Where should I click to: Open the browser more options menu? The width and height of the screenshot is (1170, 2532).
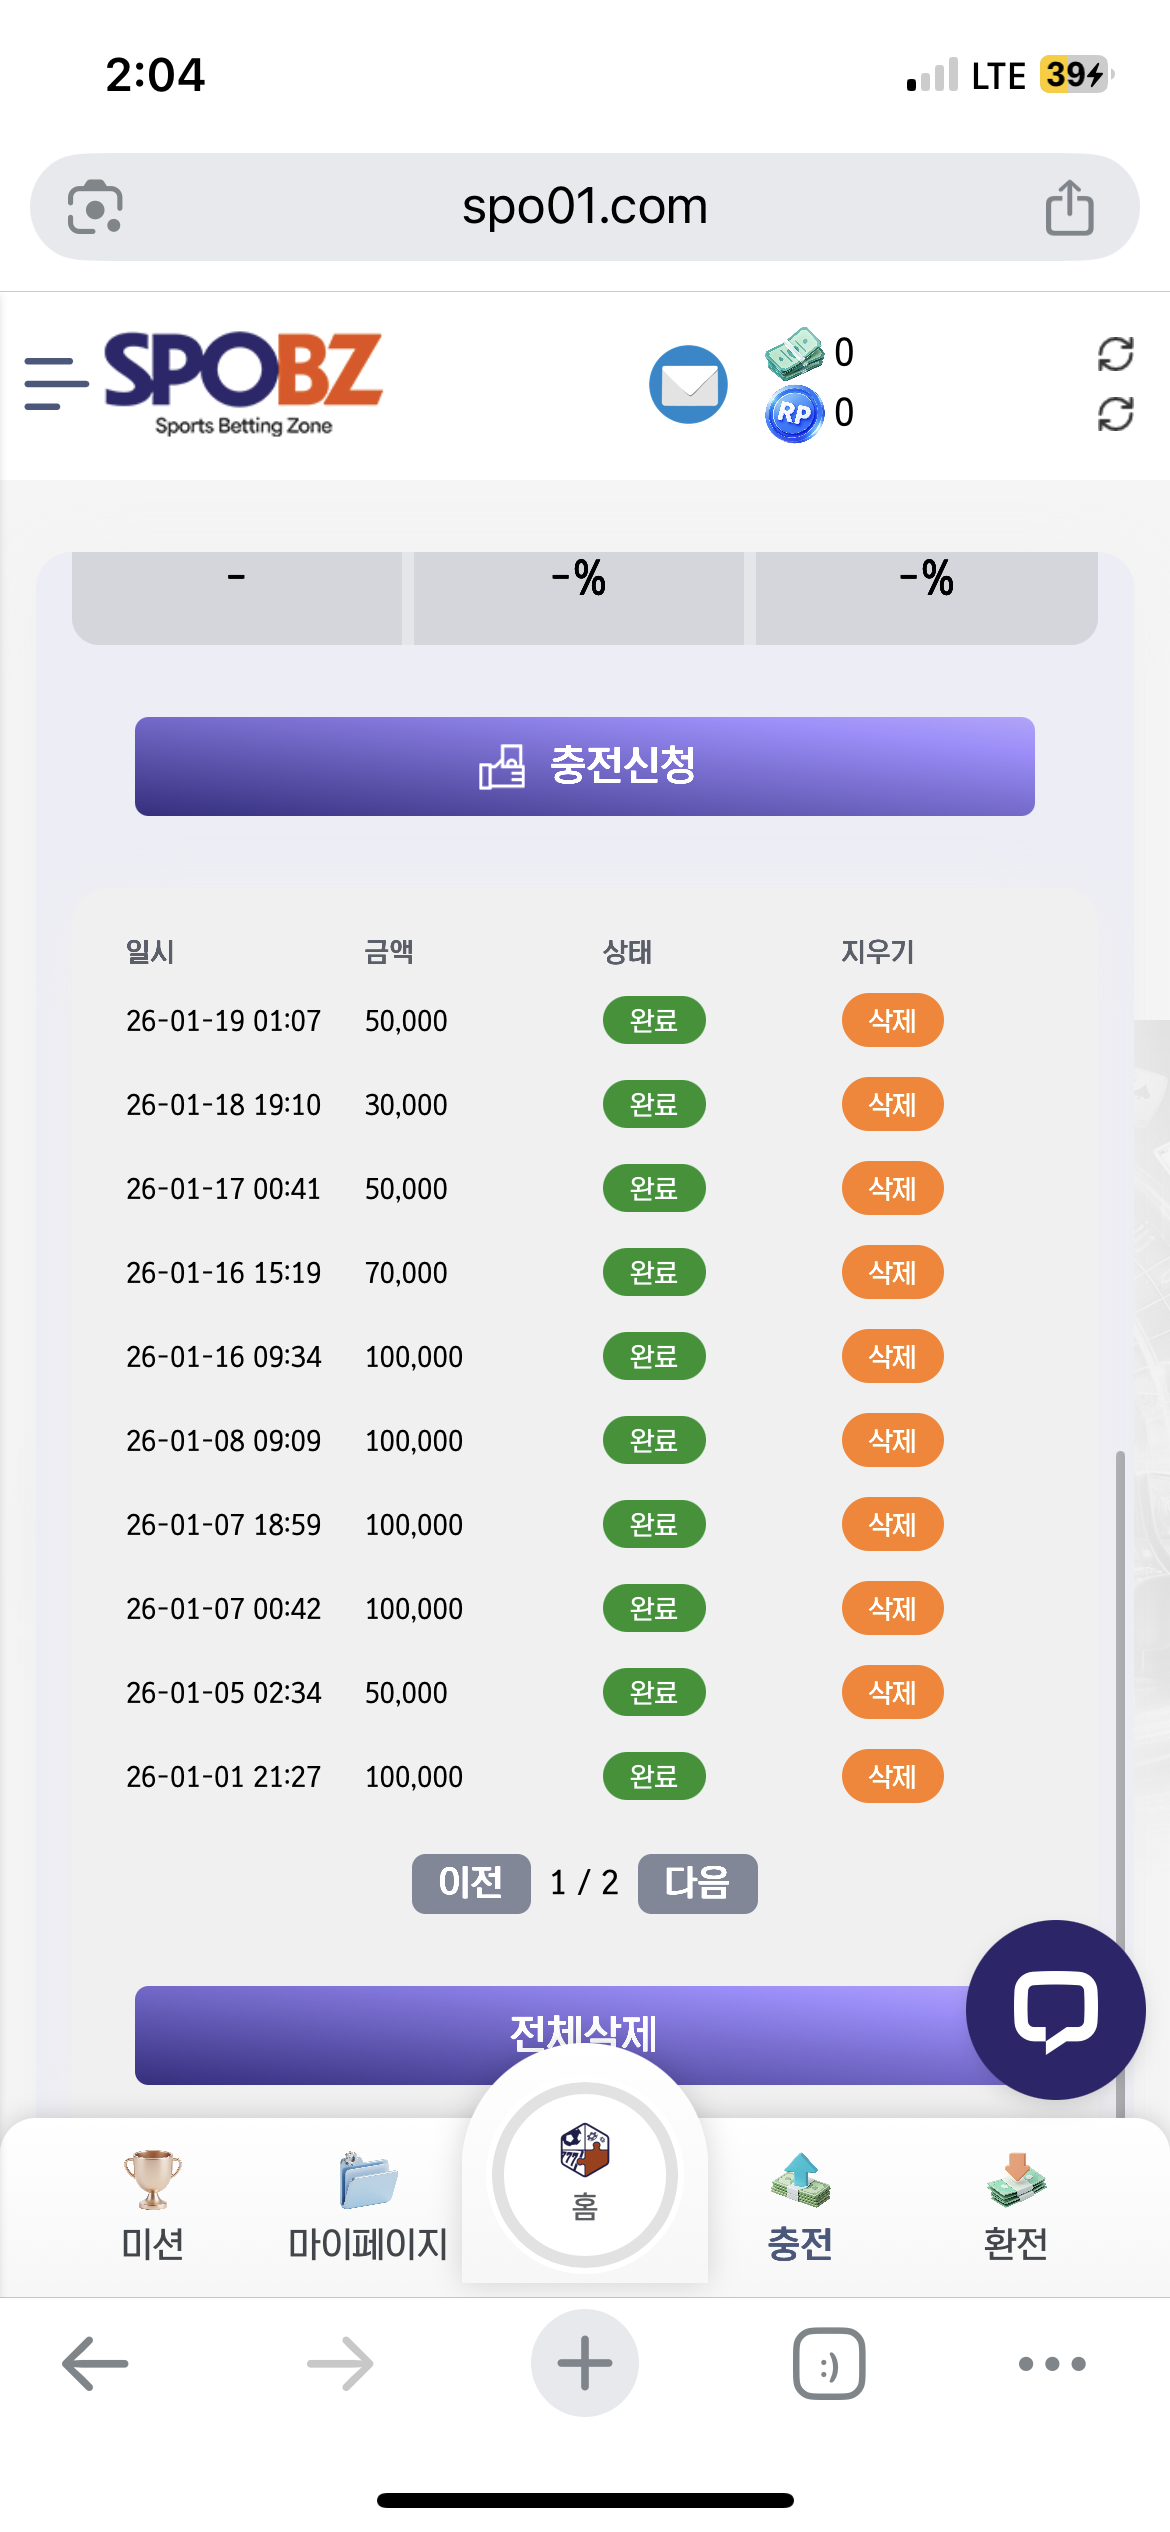click(1052, 2364)
